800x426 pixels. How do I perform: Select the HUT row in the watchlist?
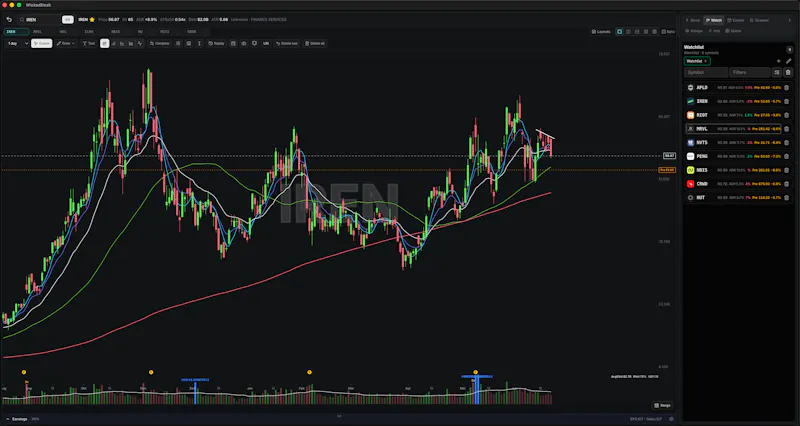(x=738, y=197)
